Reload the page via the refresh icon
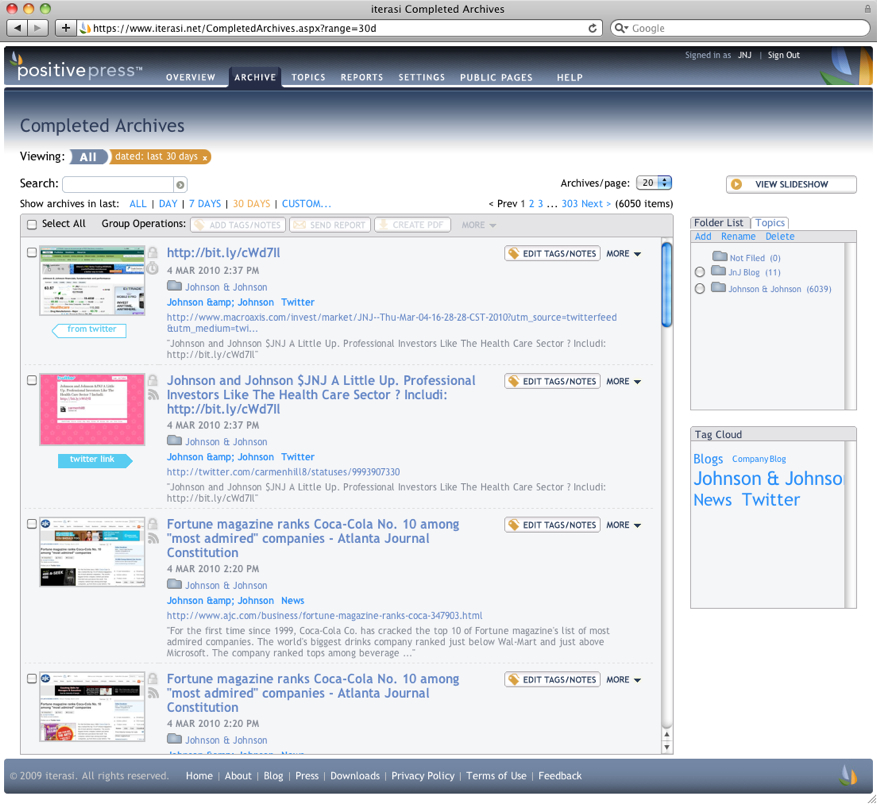The image size is (877, 804). coord(592,28)
